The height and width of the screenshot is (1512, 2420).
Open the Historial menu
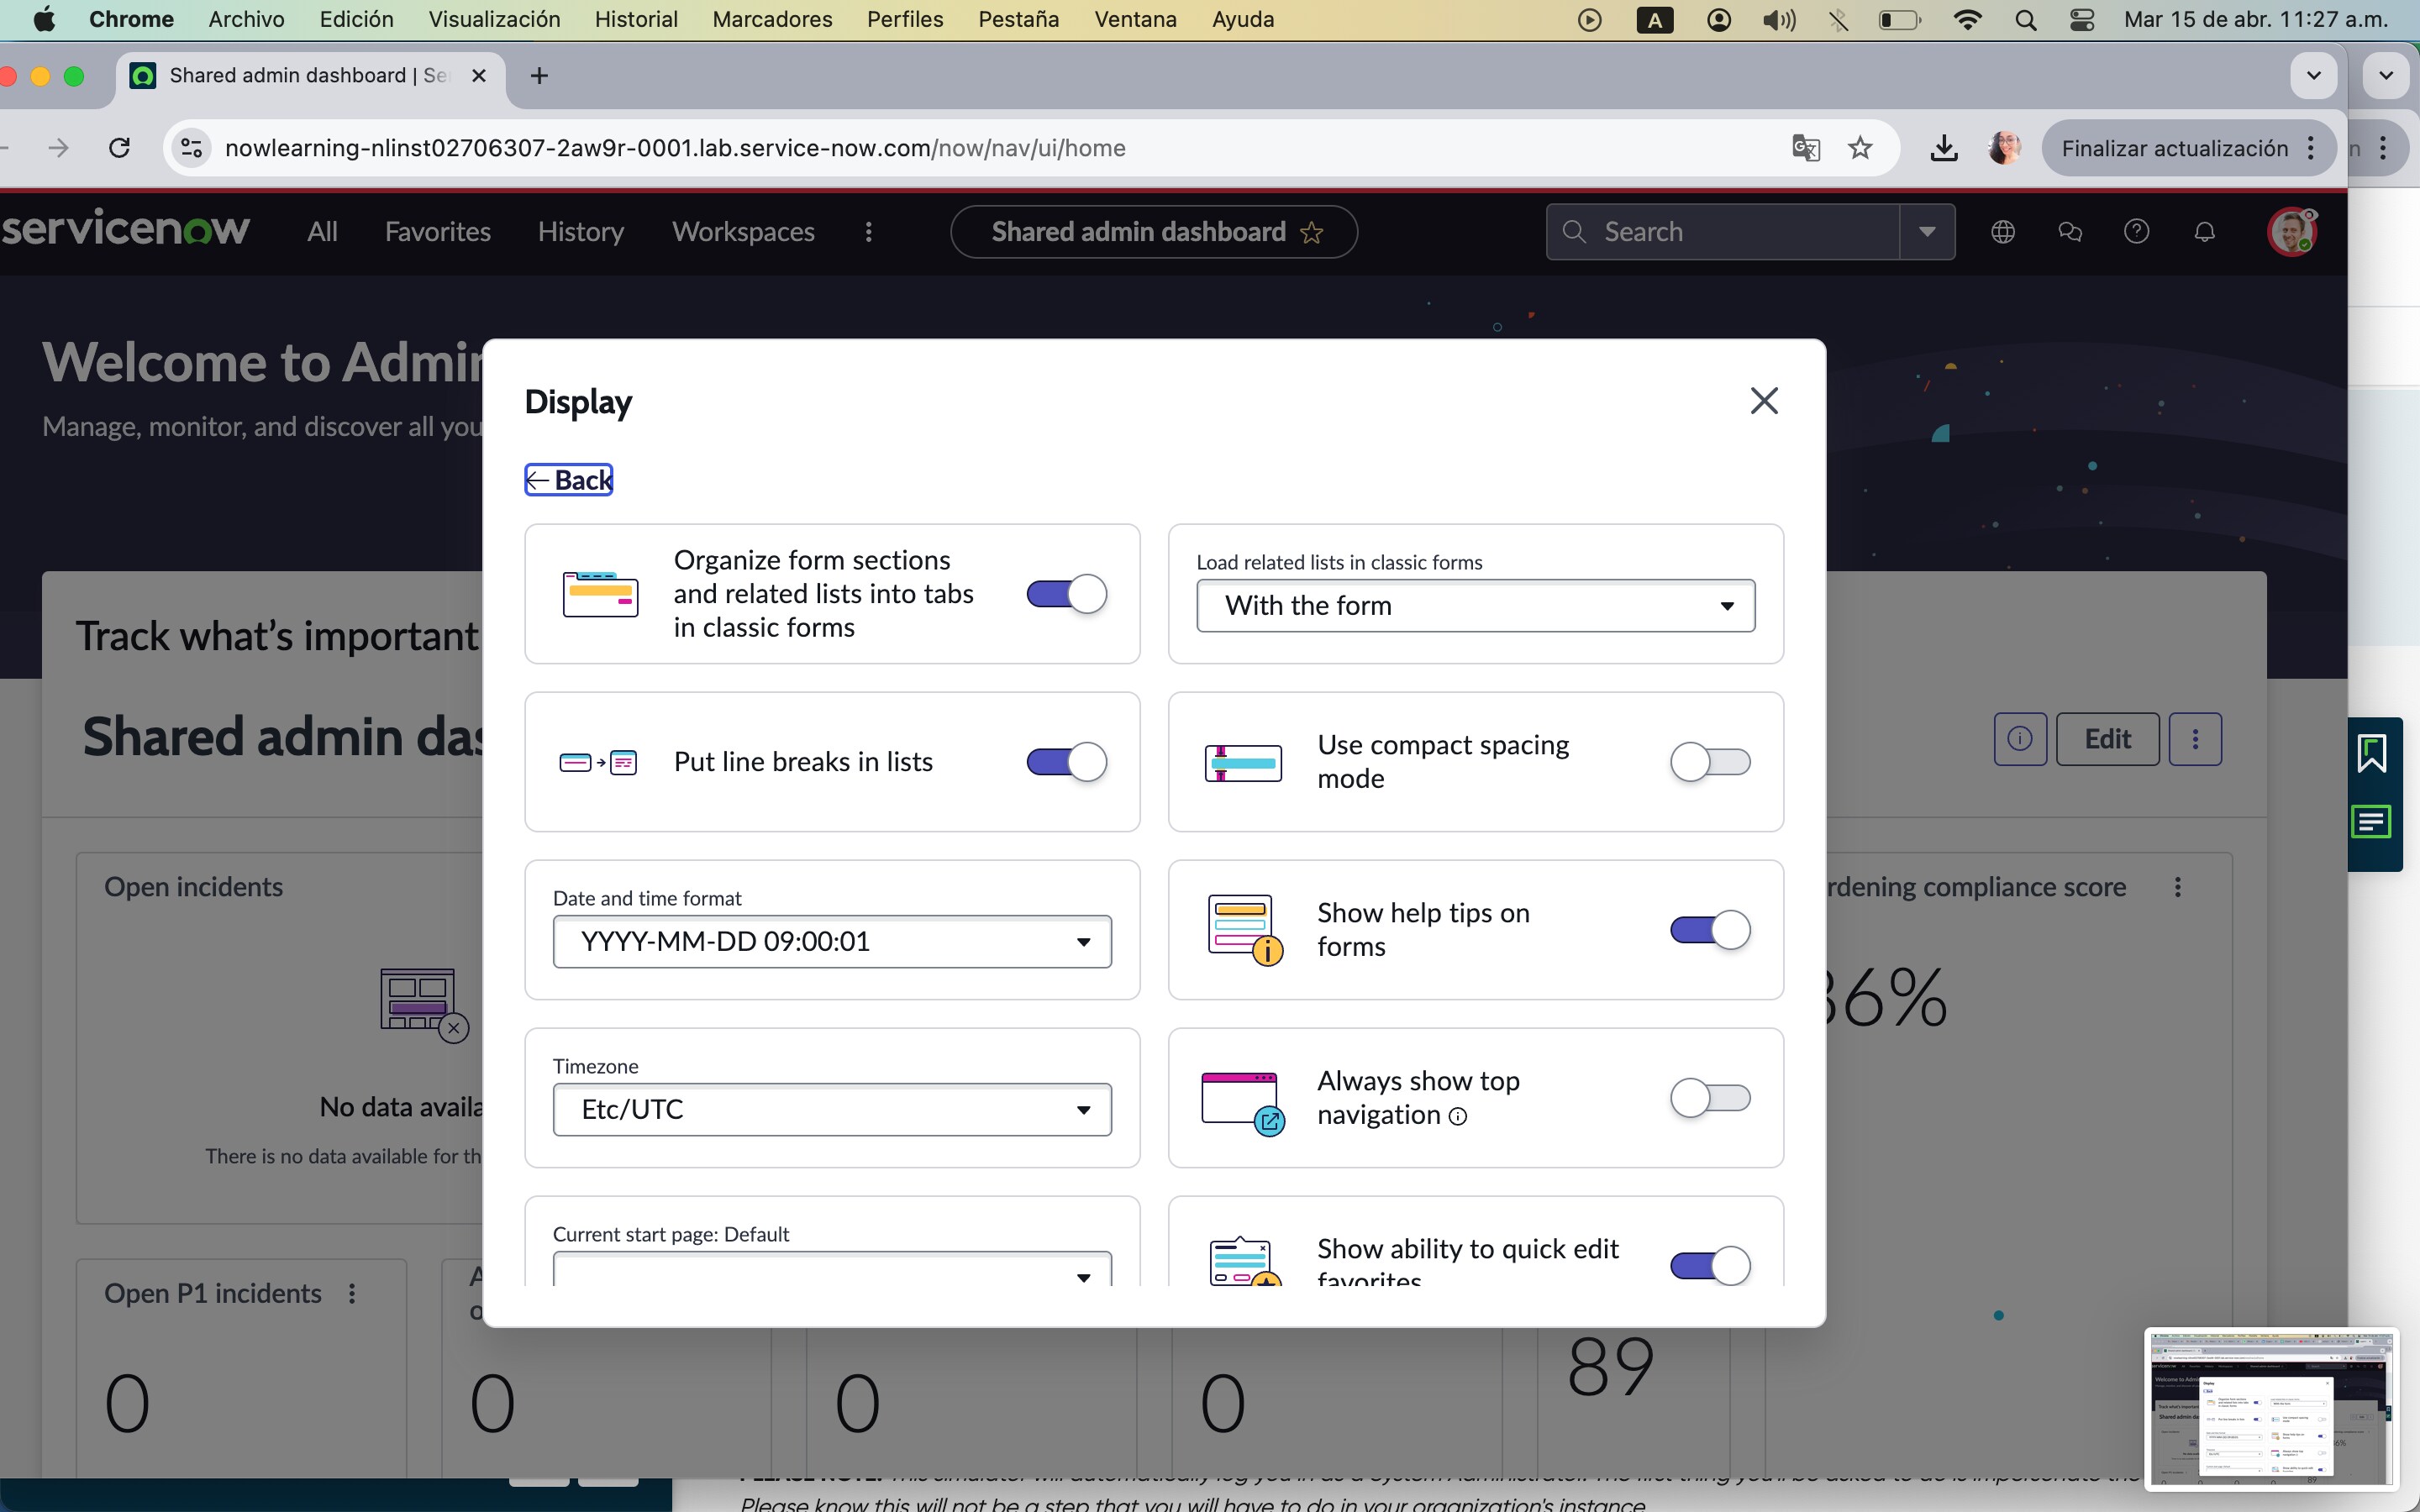click(x=636, y=19)
